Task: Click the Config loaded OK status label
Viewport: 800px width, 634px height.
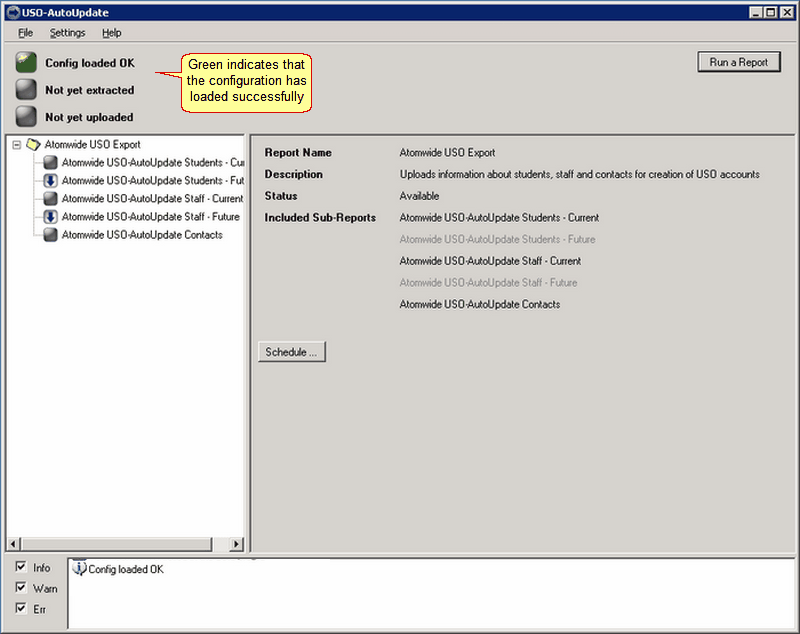Action: click(x=90, y=63)
